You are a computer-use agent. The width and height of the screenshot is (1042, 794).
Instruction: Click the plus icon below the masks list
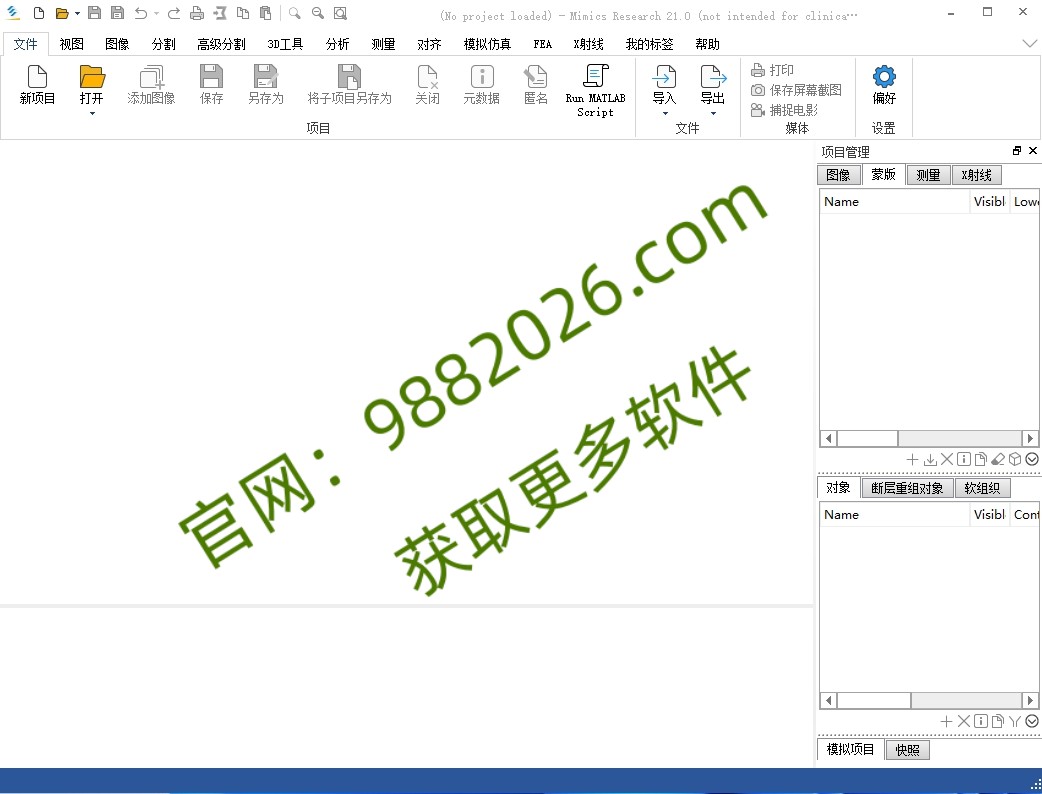912,459
